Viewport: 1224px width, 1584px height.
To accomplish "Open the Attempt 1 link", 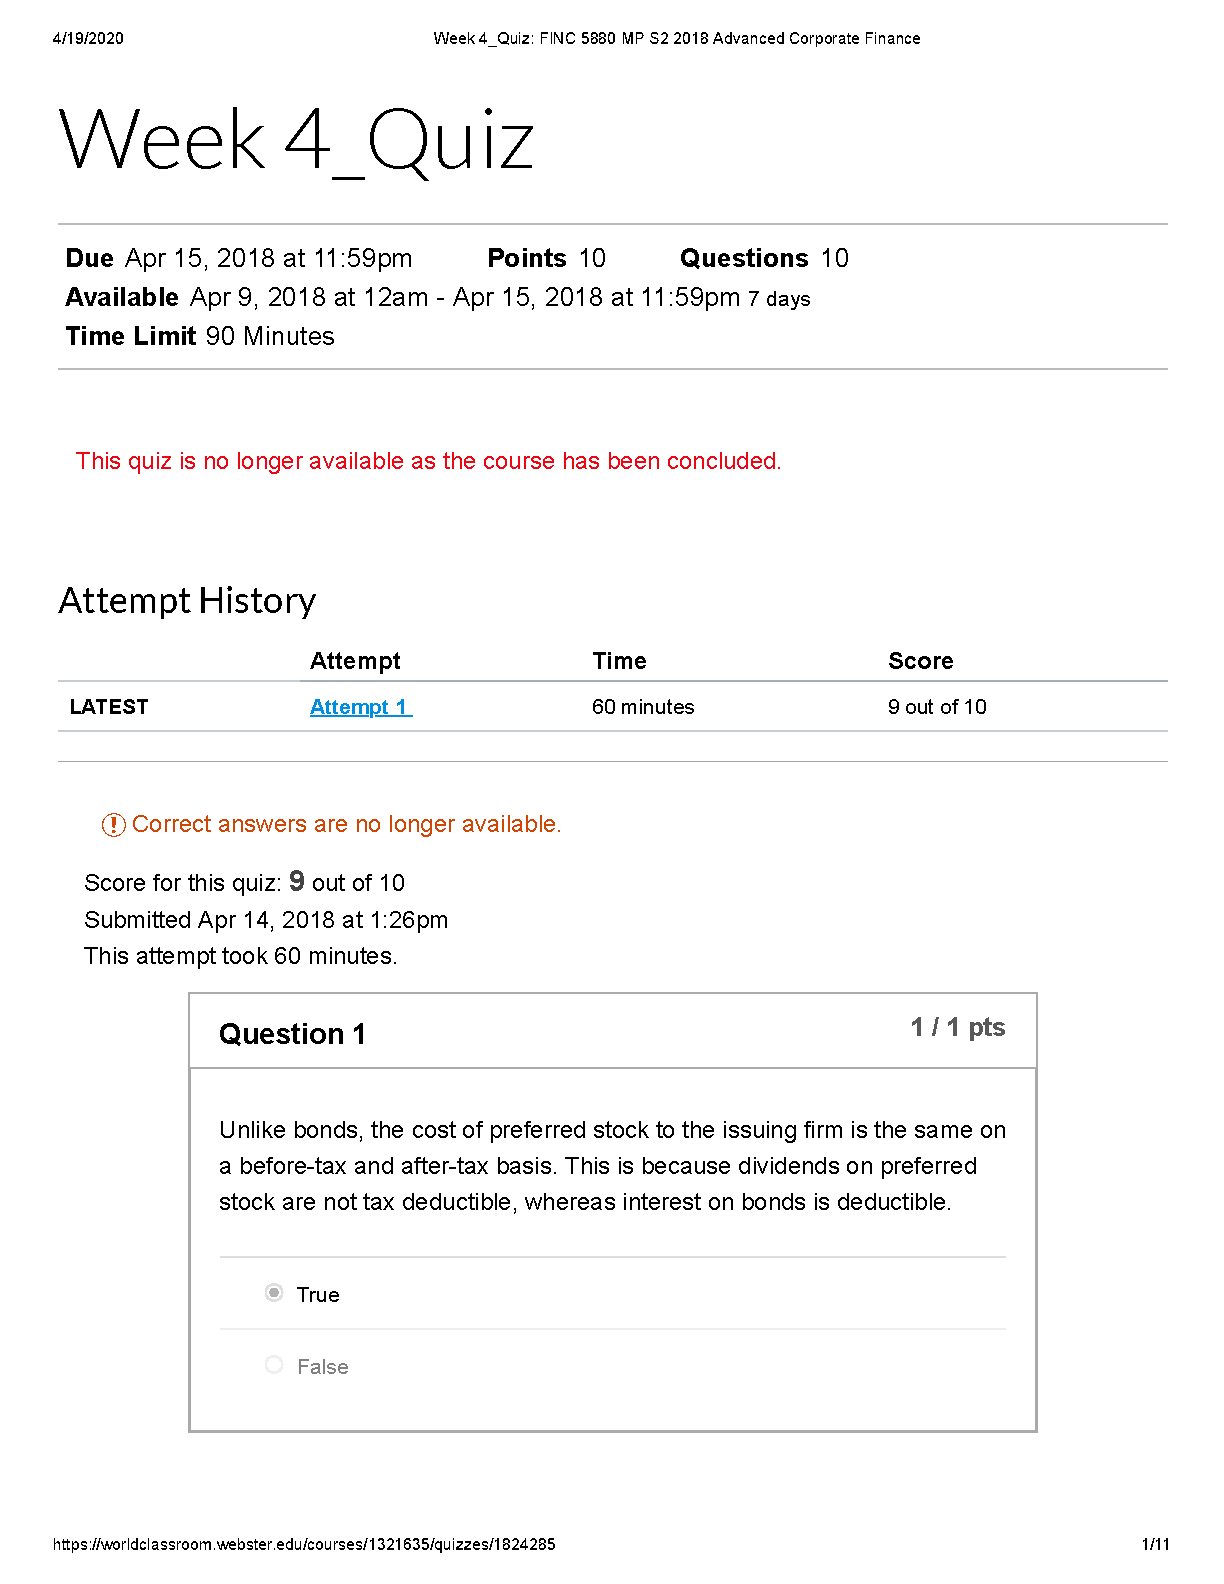I will (360, 707).
